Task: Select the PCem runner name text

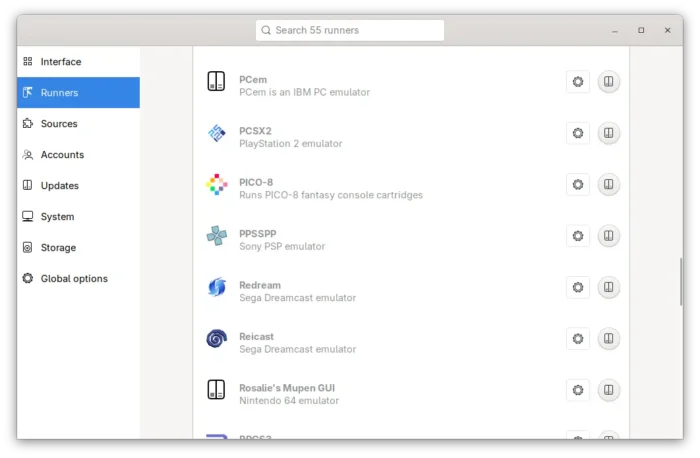Action: tap(253, 79)
